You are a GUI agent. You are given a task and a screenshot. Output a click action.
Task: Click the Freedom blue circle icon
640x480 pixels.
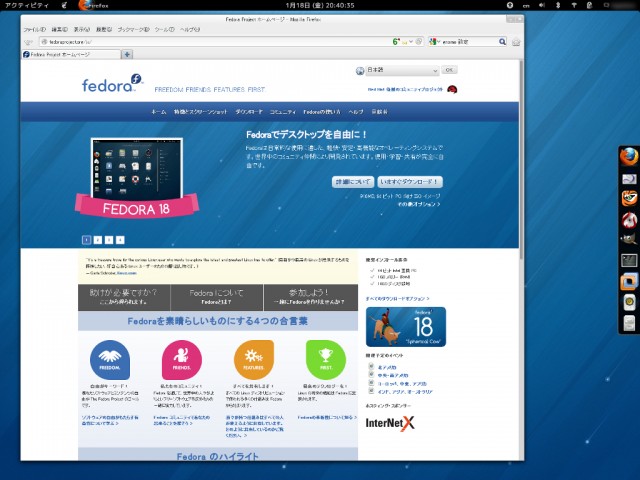point(110,360)
